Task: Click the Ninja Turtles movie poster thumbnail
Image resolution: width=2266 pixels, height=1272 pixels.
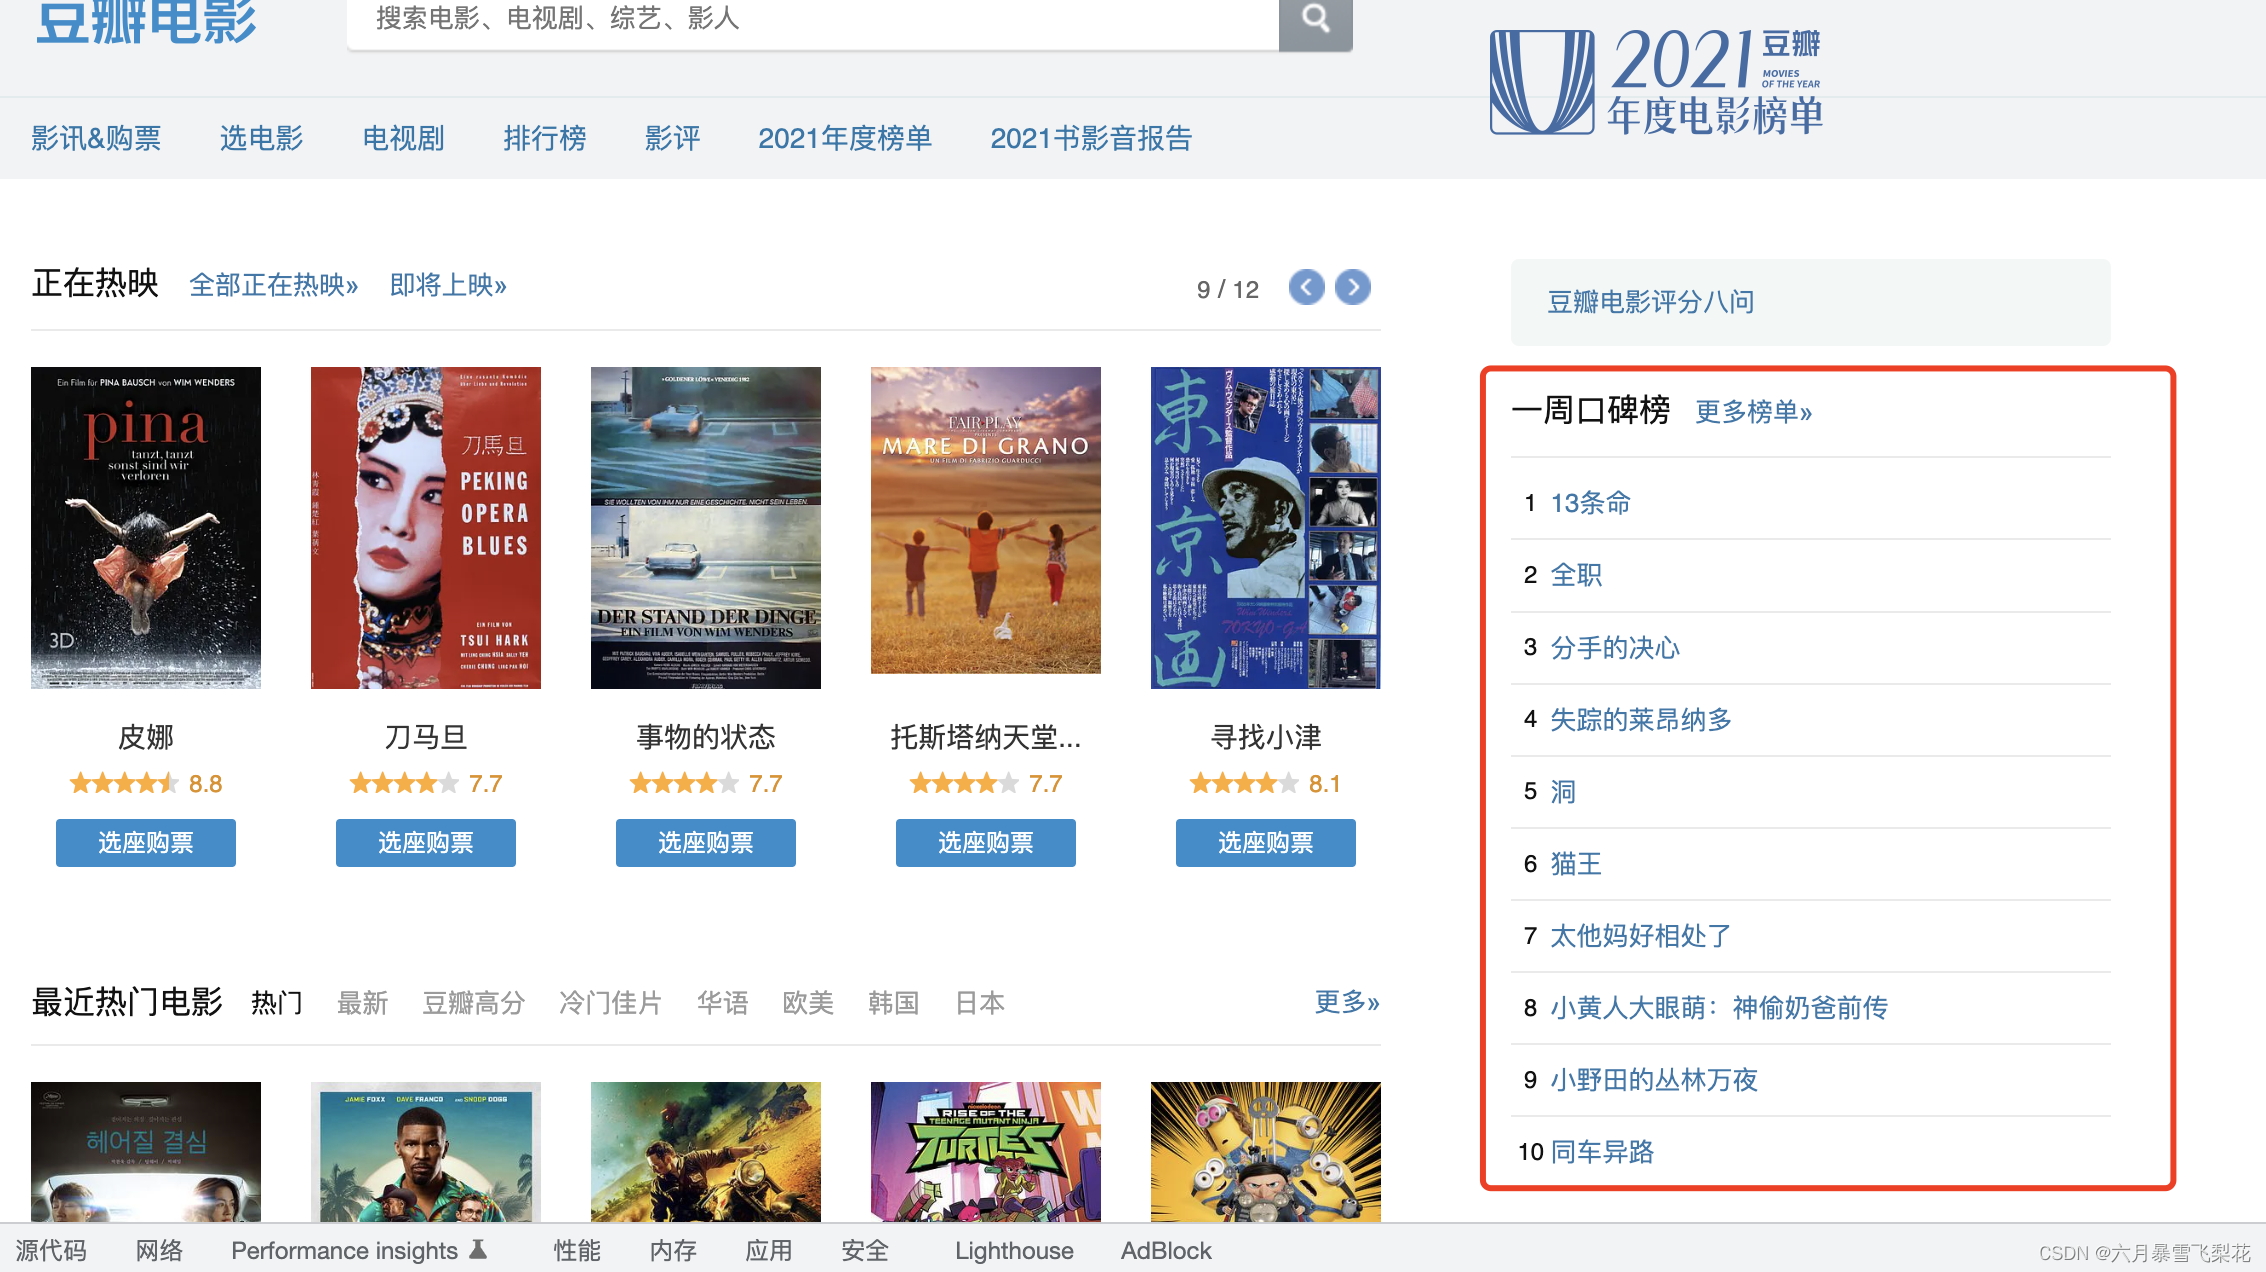Action: (x=986, y=1152)
